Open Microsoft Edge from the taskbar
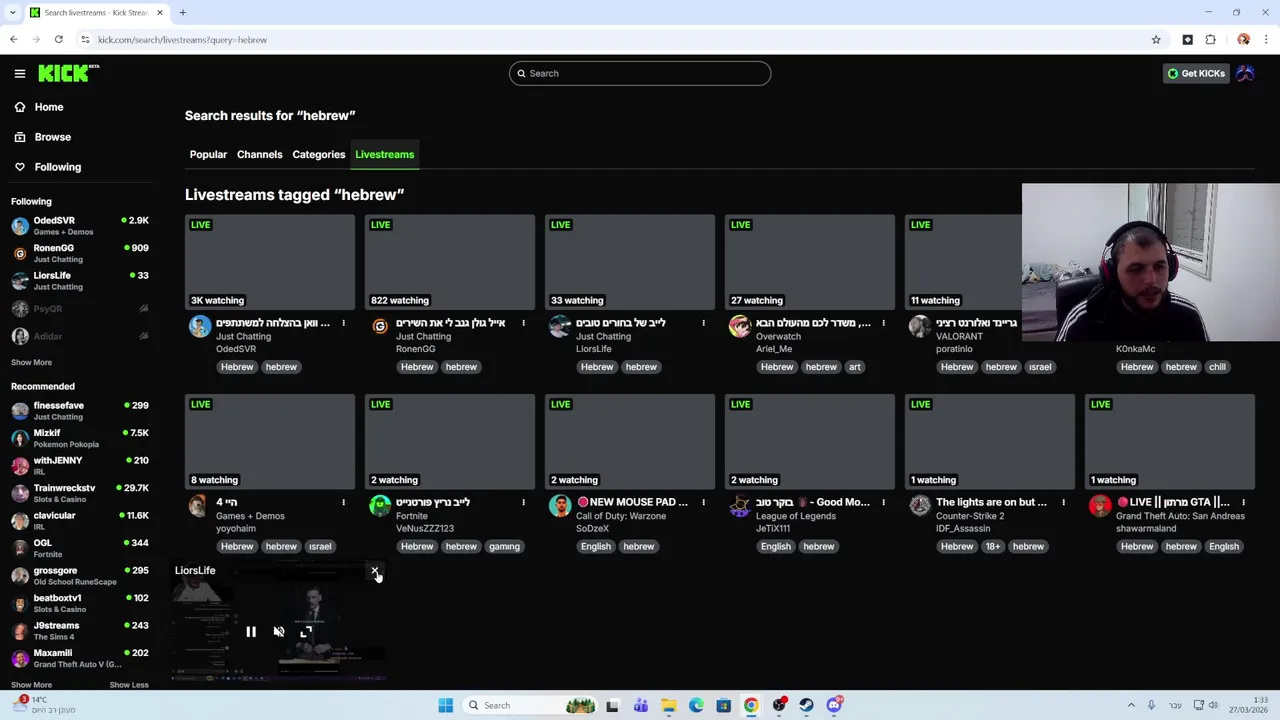1280x720 pixels. coord(696,705)
